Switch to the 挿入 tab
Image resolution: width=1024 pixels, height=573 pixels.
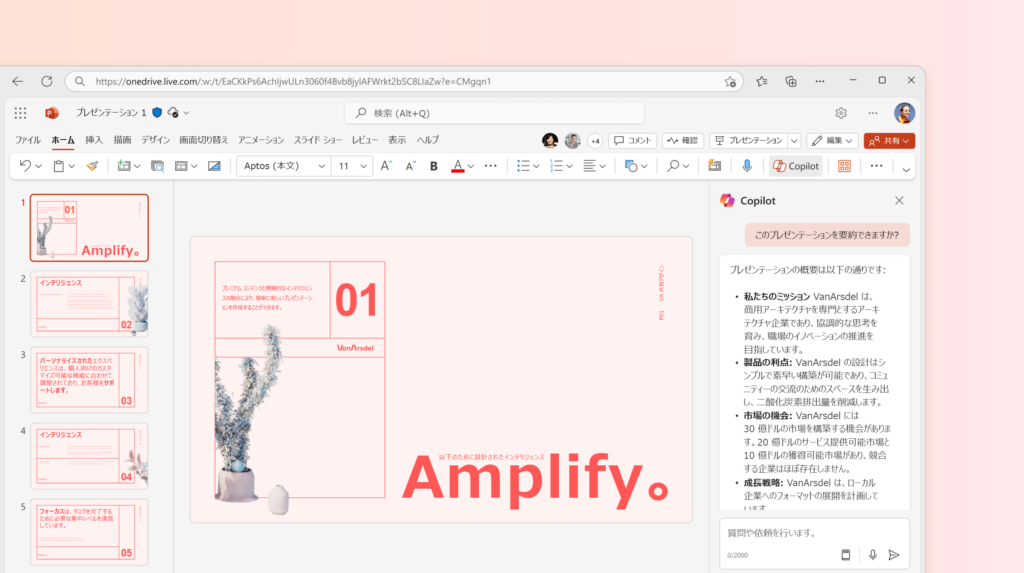click(x=94, y=140)
